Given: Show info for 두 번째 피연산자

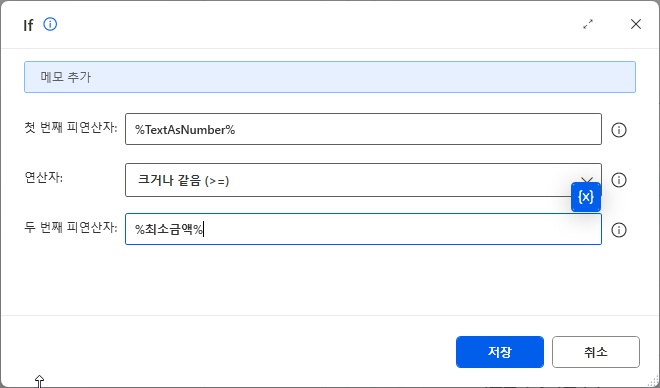Looking at the screenshot, I should 619,230.
